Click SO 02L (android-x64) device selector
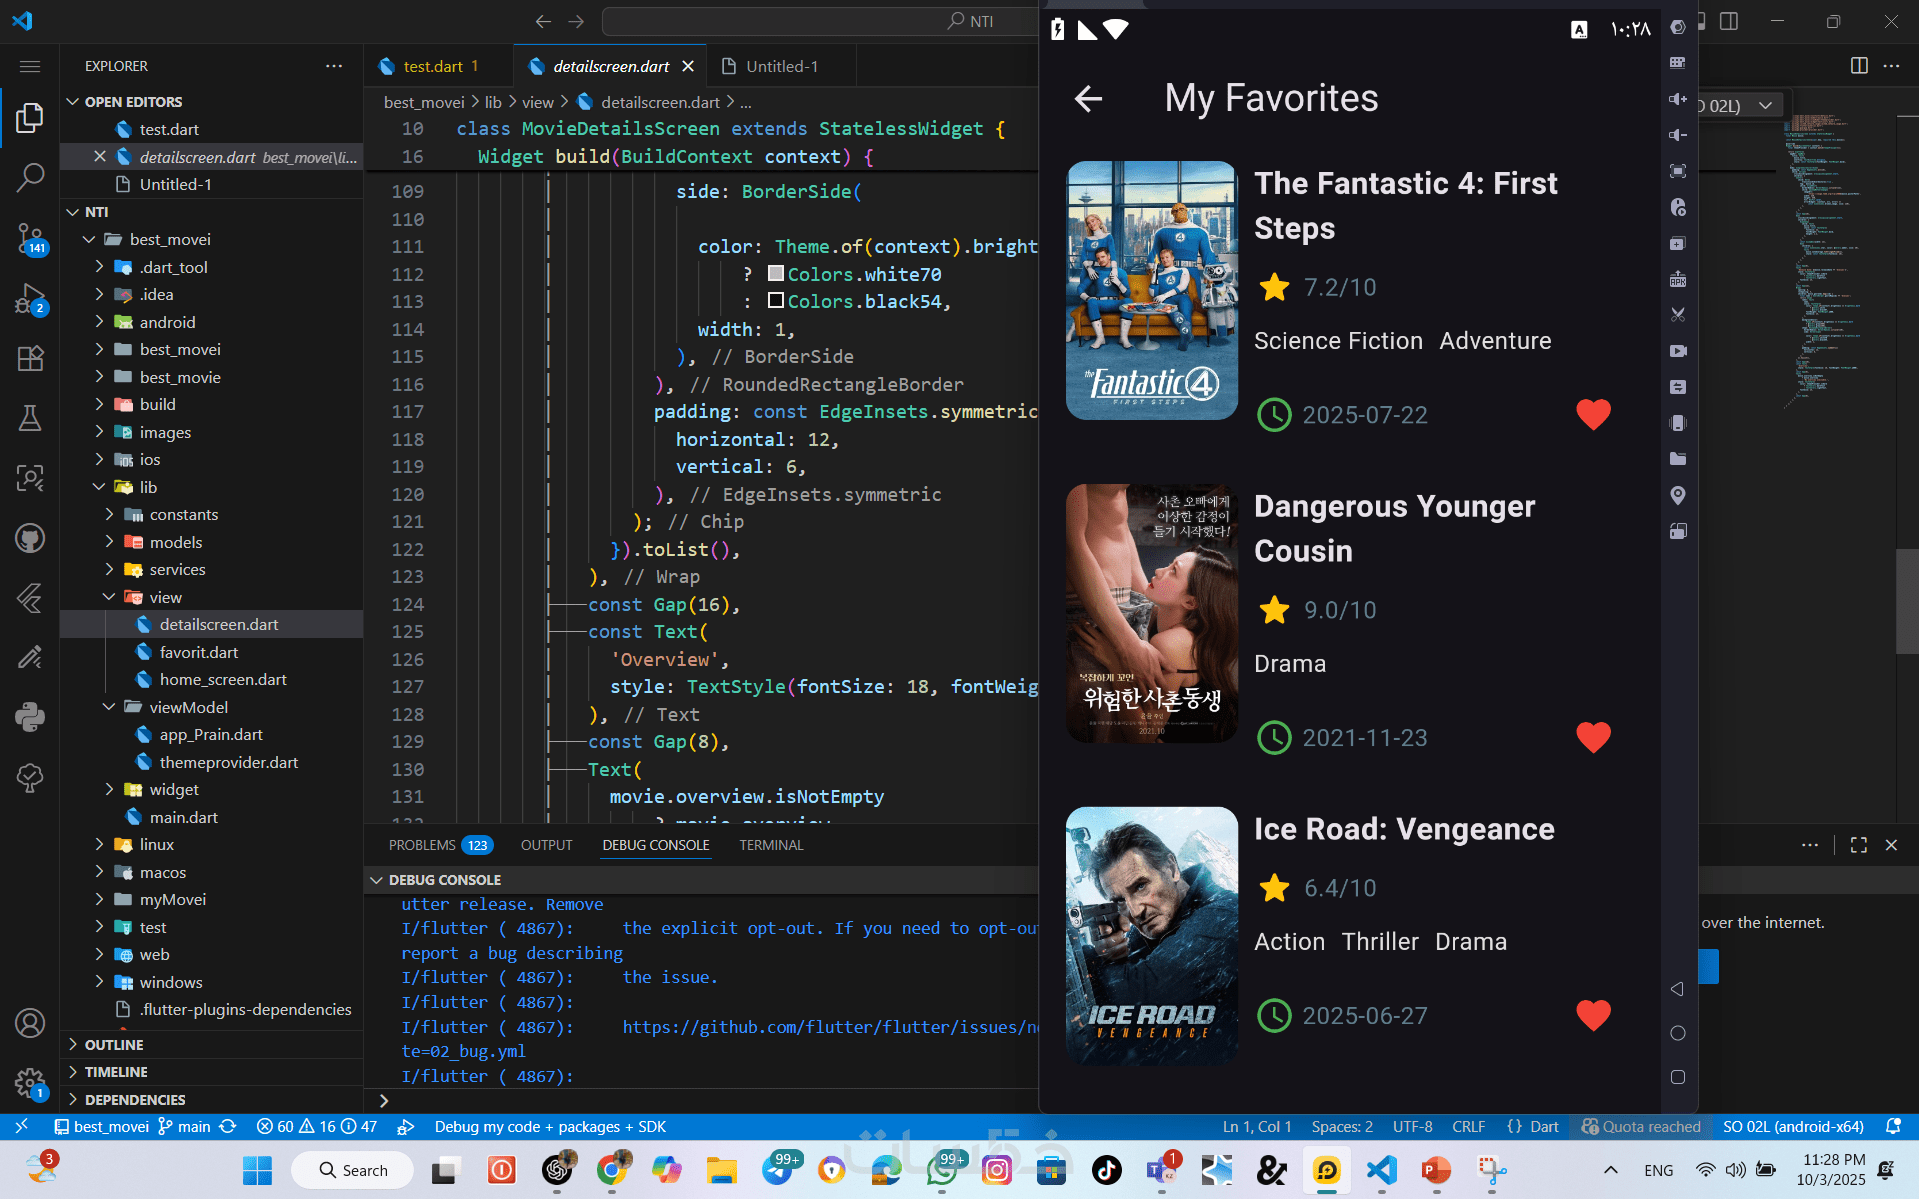 pos(1793,1127)
